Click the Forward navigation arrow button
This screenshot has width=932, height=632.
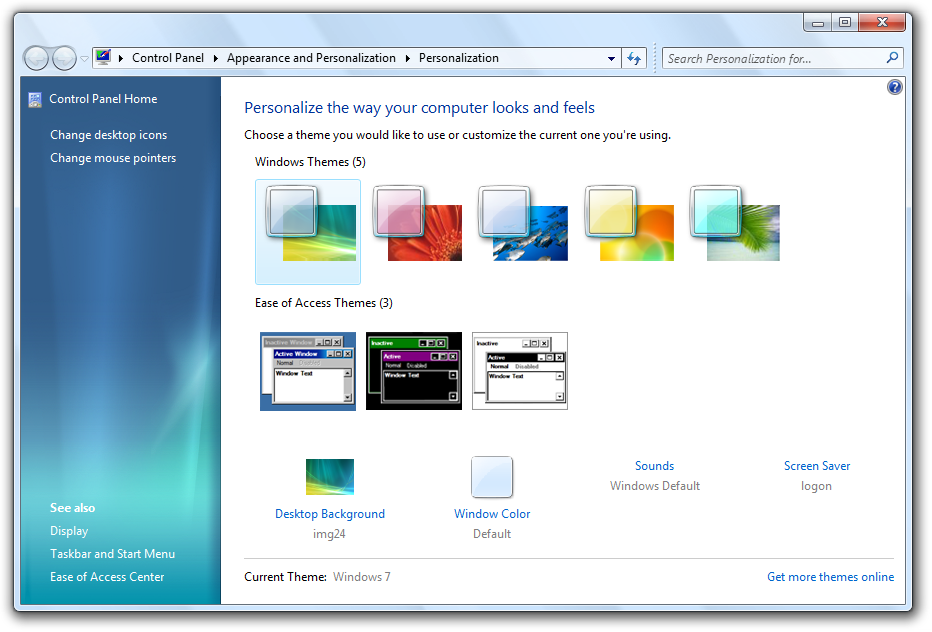[64, 58]
